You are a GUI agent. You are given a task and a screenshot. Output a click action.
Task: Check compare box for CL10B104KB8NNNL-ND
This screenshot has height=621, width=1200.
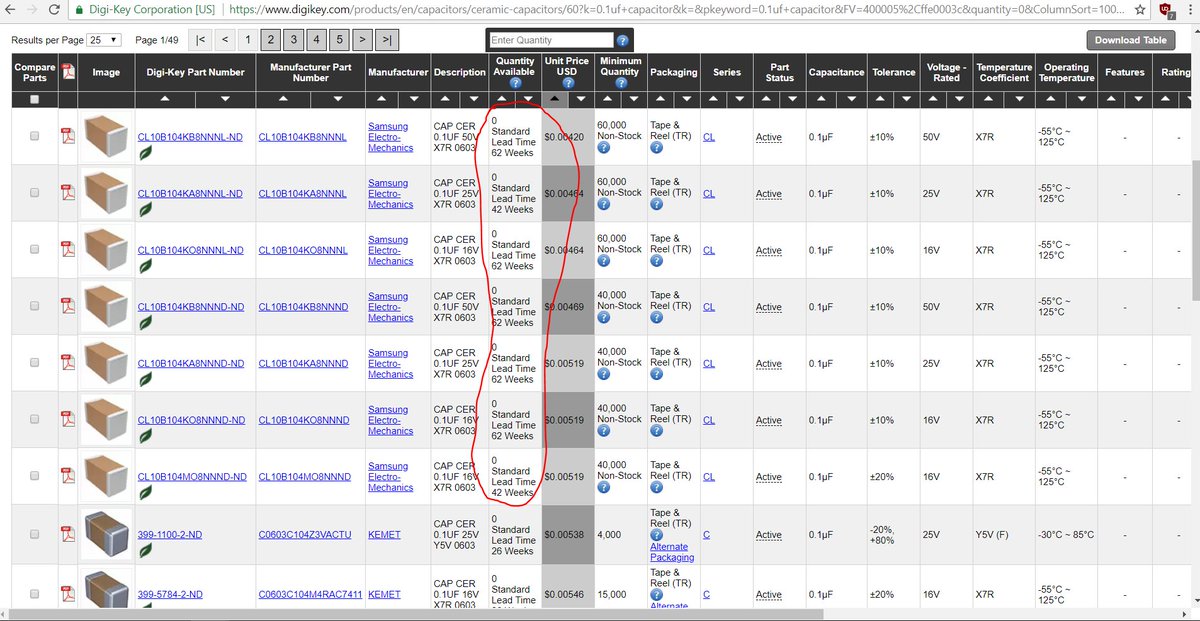click(x=35, y=136)
